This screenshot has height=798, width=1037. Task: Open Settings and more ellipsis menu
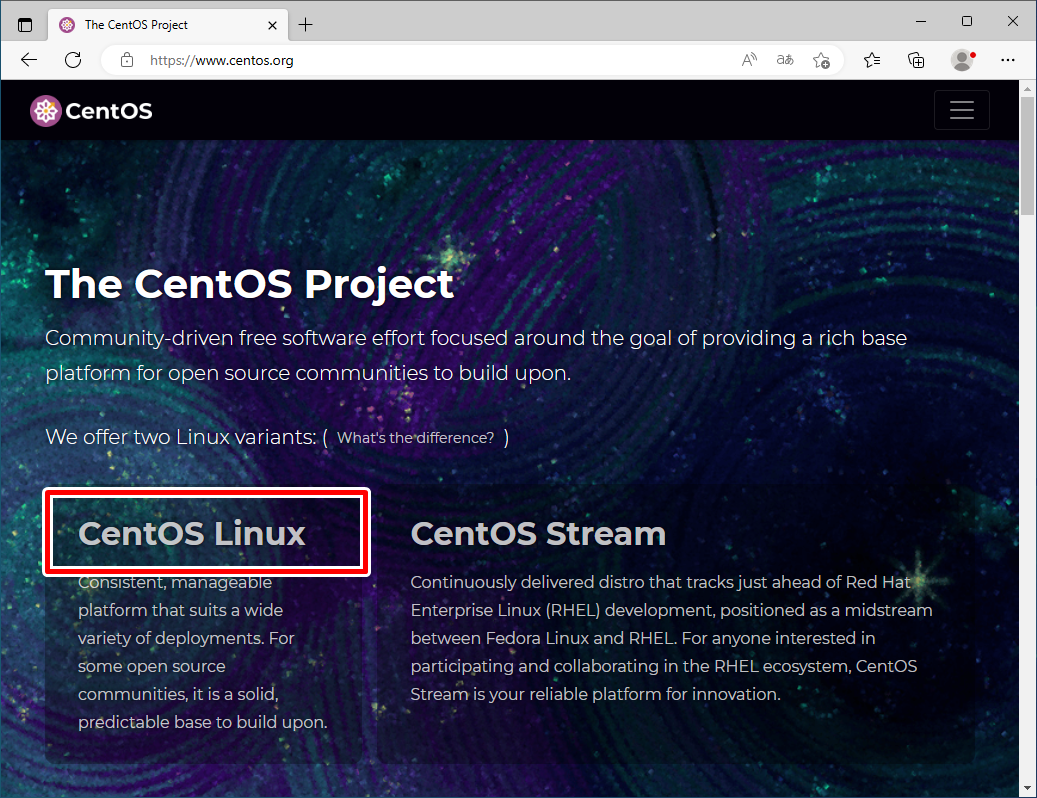(x=1007, y=60)
